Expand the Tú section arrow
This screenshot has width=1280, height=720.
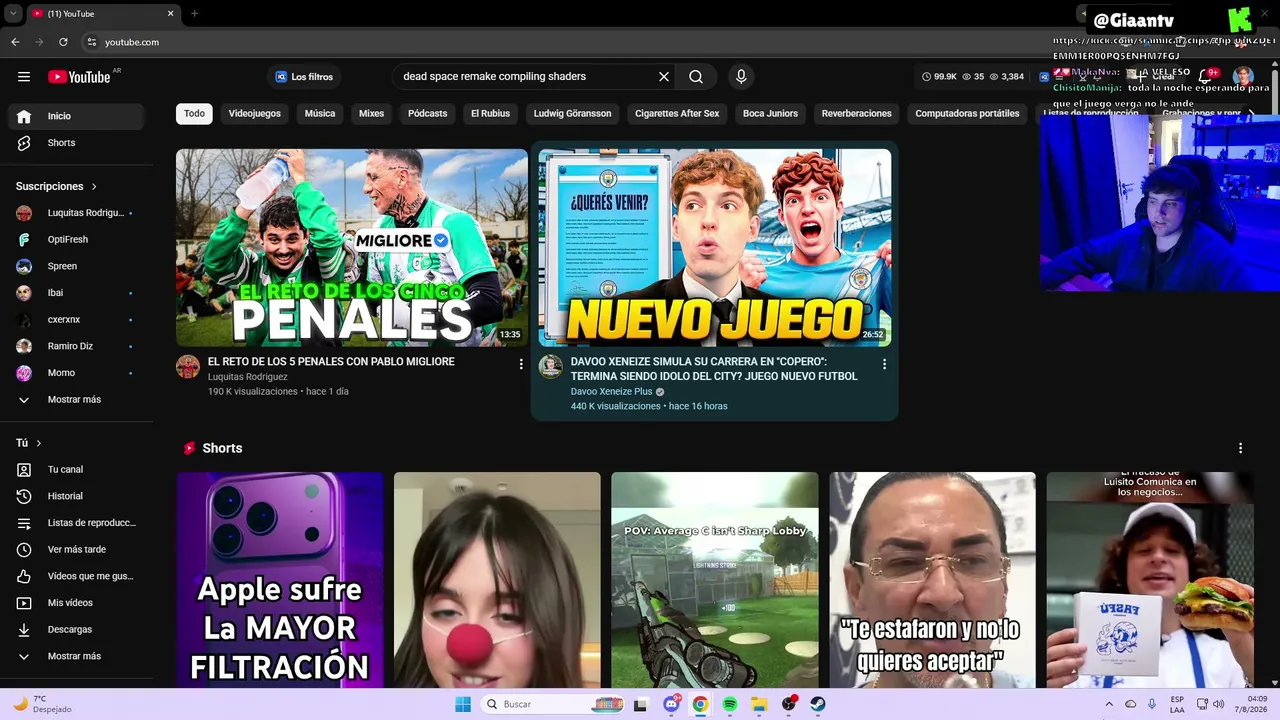39,443
